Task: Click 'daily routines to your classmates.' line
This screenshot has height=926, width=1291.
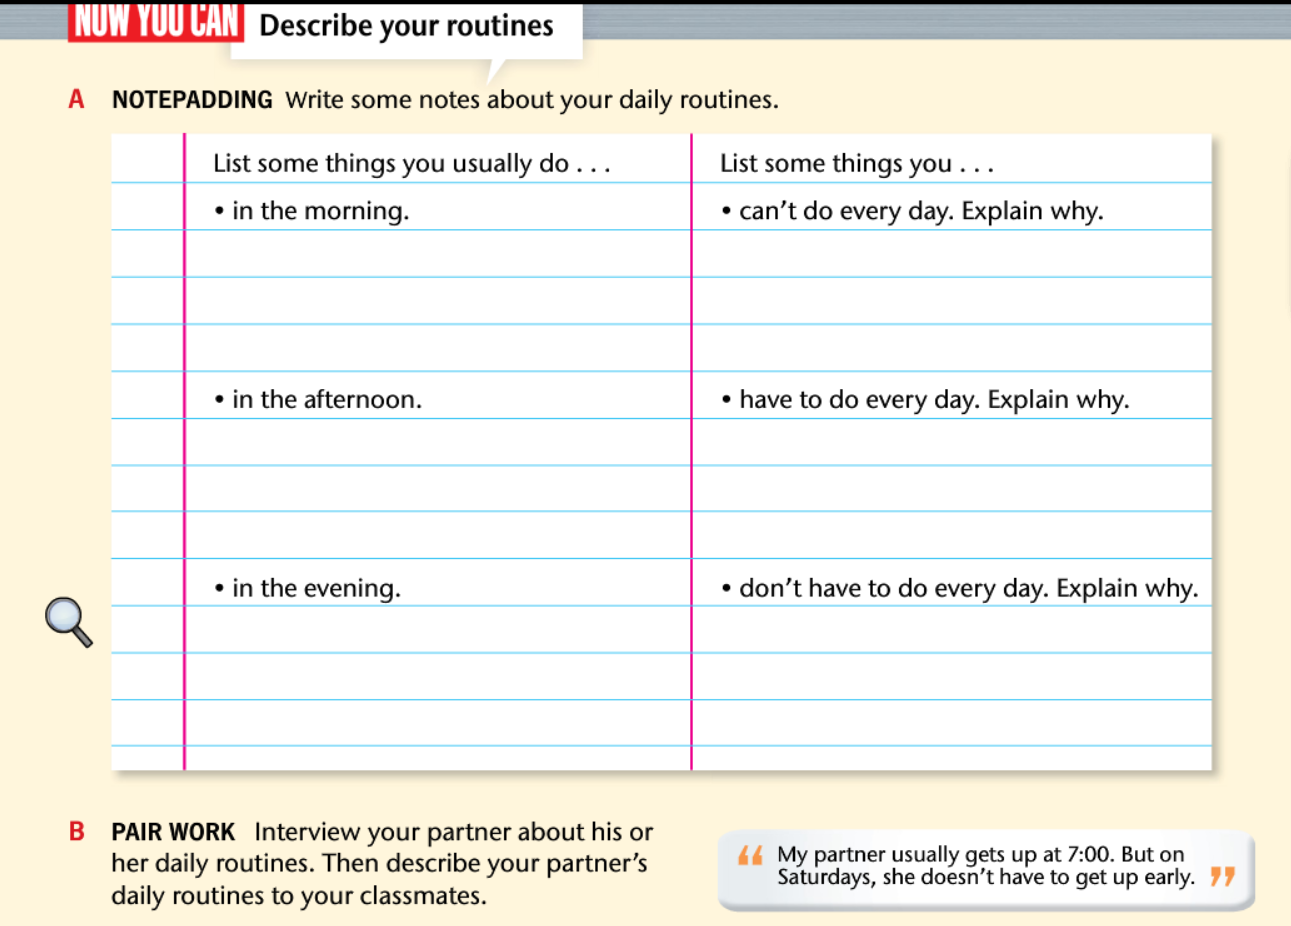Action: tap(299, 896)
